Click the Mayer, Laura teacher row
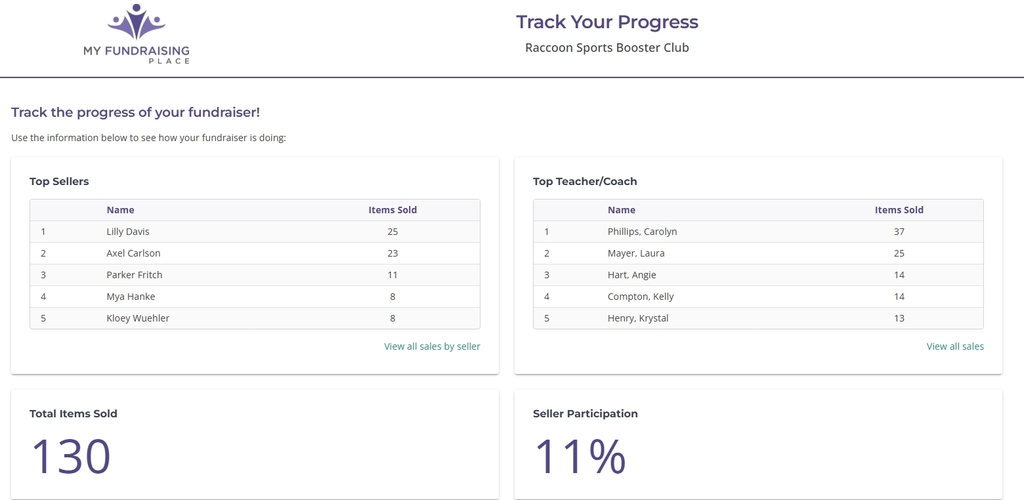 click(x=635, y=254)
